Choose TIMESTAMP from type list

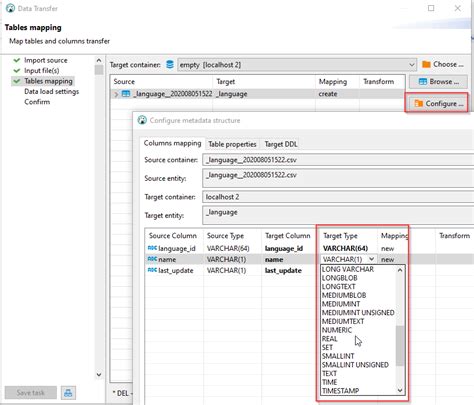click(x=340, y=390)
